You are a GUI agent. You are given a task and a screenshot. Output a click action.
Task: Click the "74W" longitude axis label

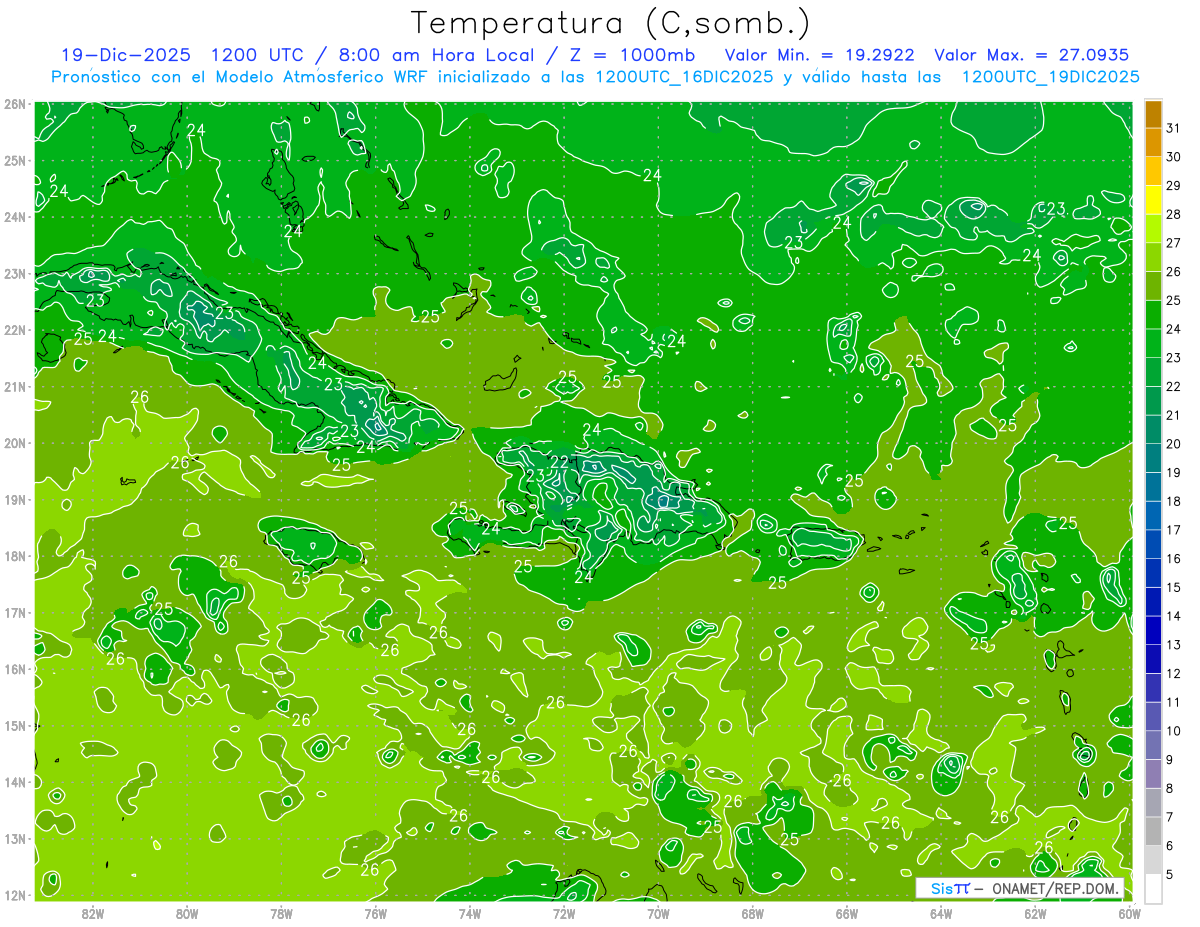470,913
